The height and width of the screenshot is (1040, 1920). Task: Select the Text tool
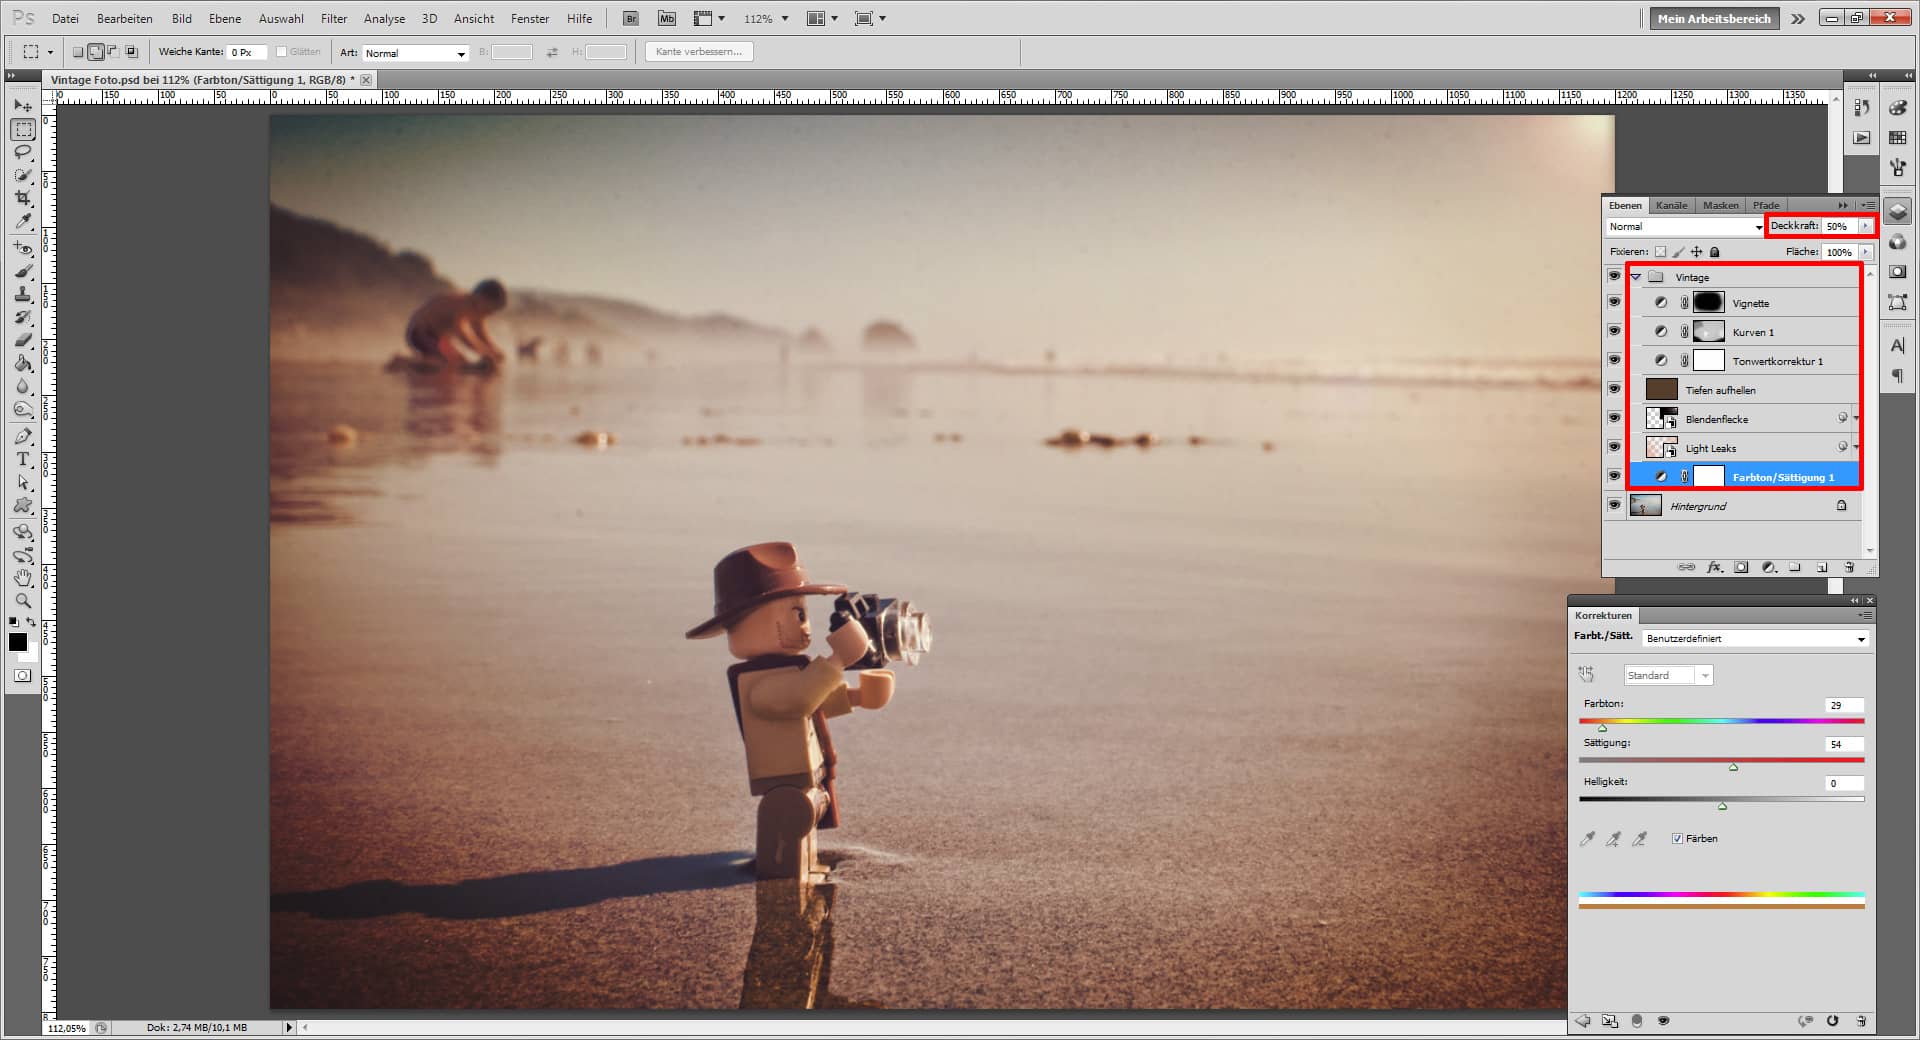coord(23,460)
